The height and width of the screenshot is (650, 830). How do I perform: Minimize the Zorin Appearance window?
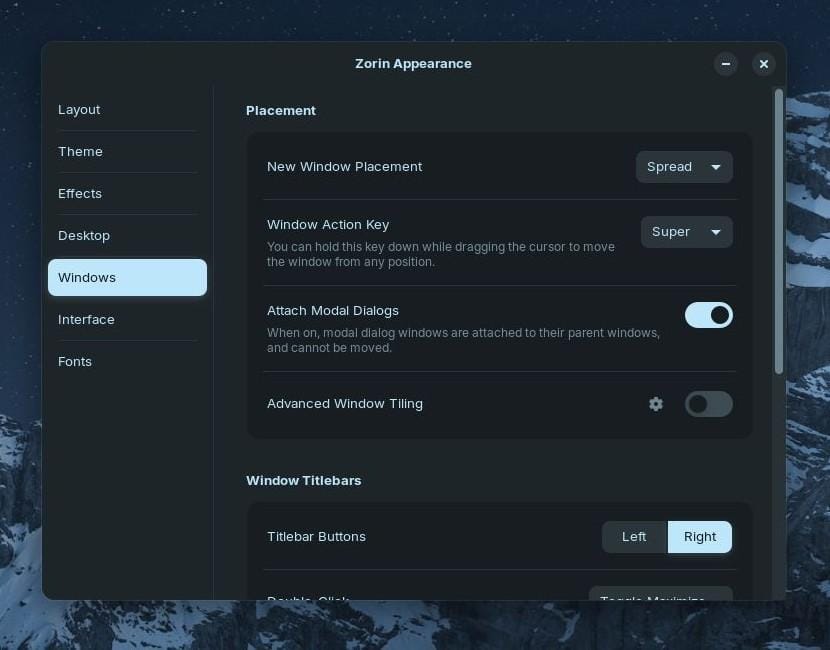pos(726,64)
